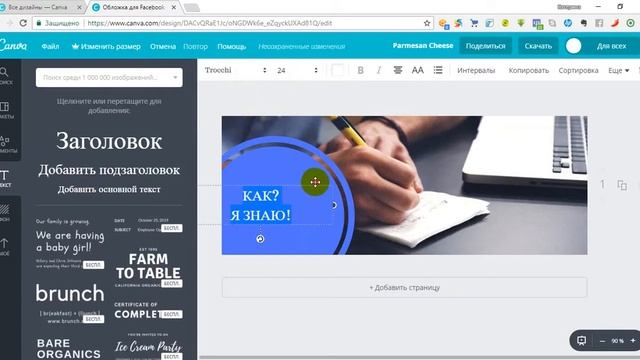Click the shopping cart extension icon
Image resolution: width=640 pixels, height=360 pixels.
click(x=474, y=23)
